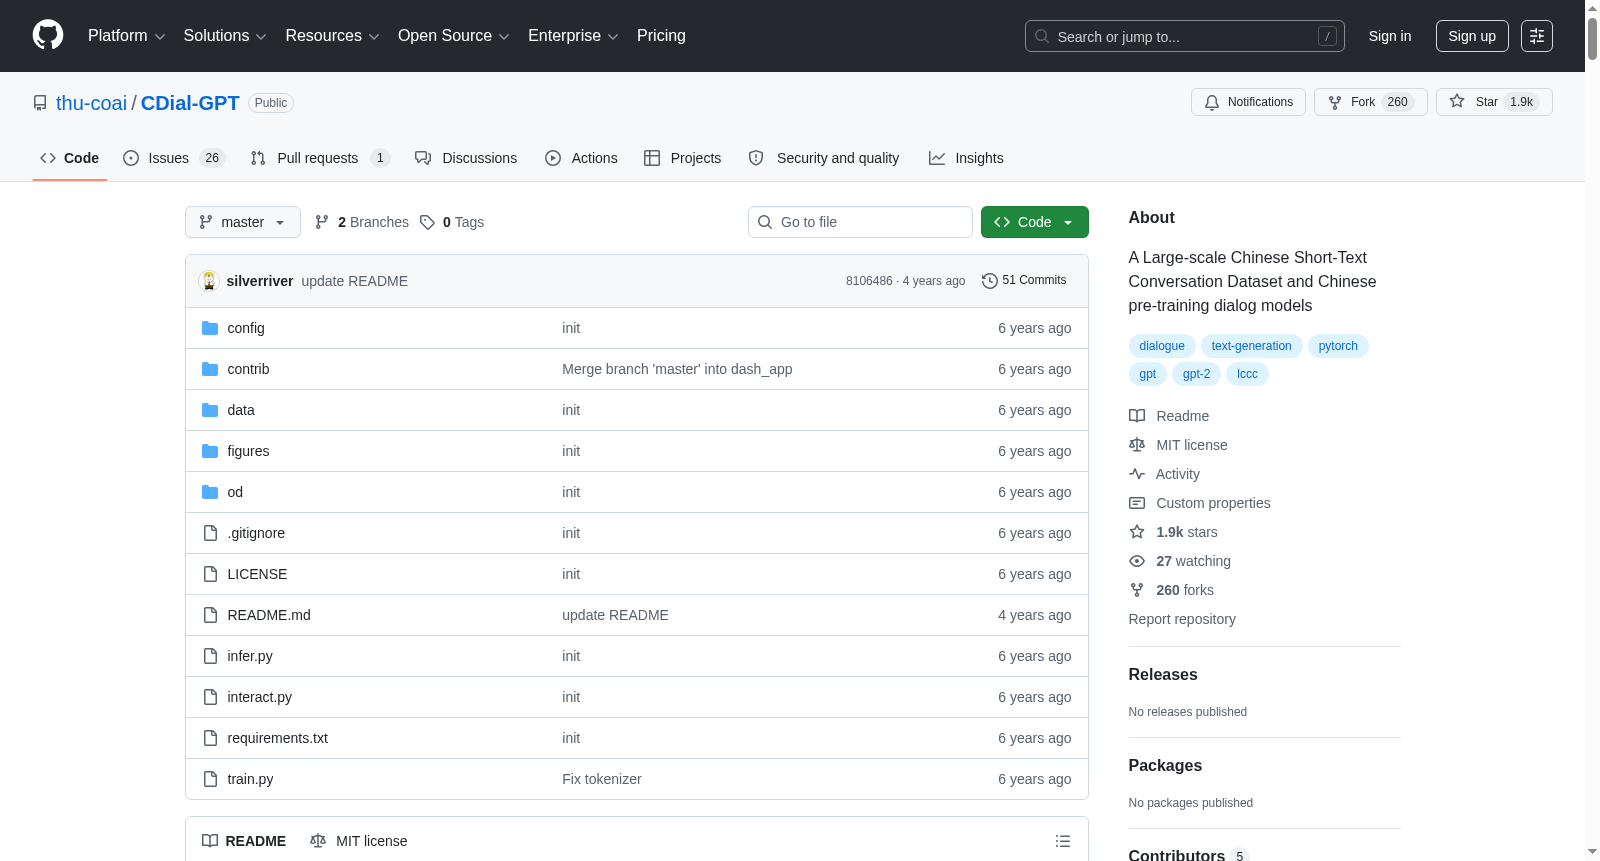Expand the Resources menu
Viewport: 1600px width, 861px height.
tap(333, 36)
